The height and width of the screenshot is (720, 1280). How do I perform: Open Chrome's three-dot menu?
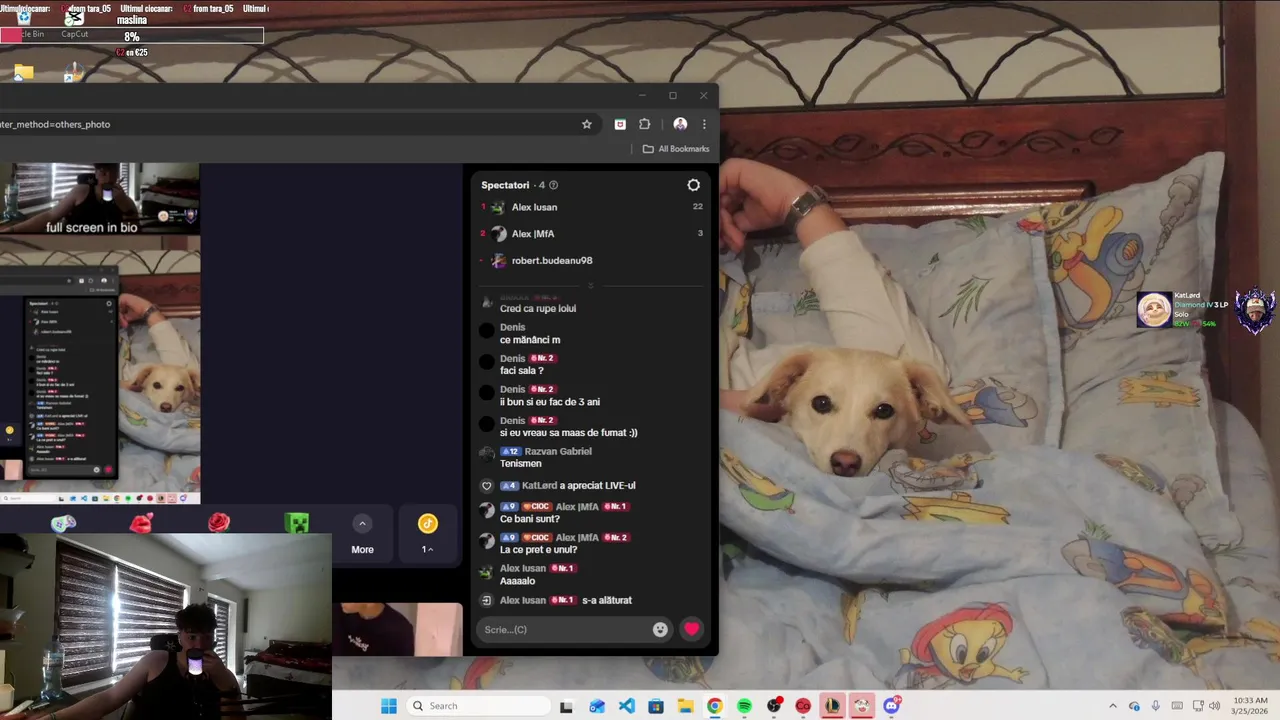(704, 124)
